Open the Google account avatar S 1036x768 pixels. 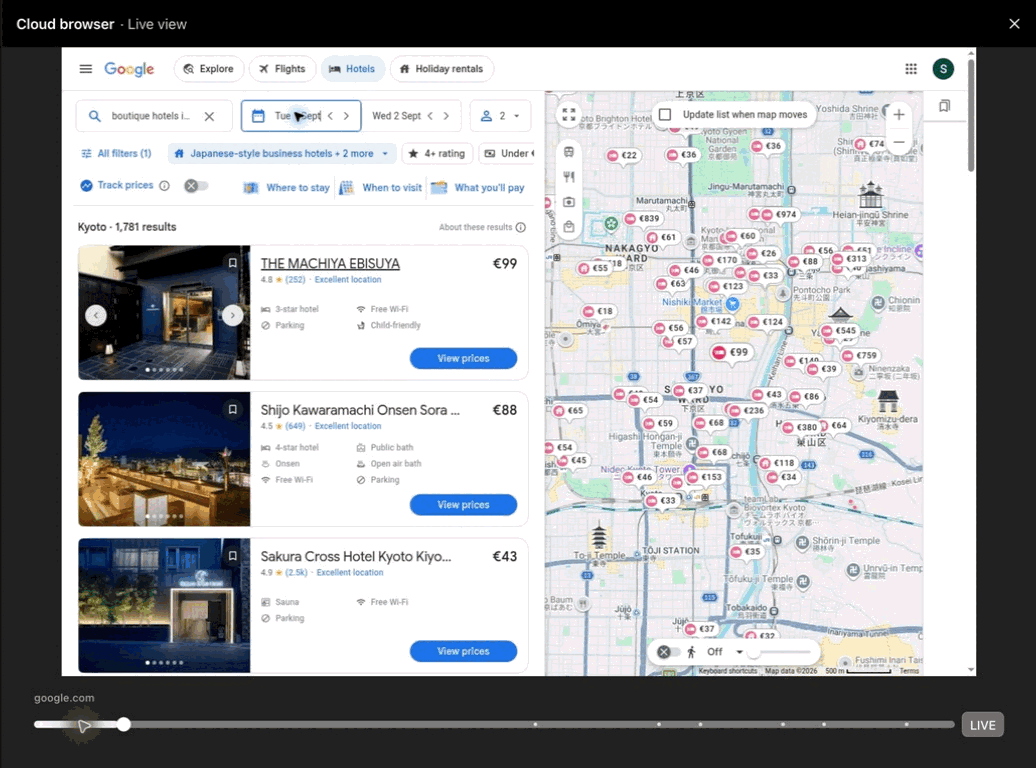pos(943,69)
